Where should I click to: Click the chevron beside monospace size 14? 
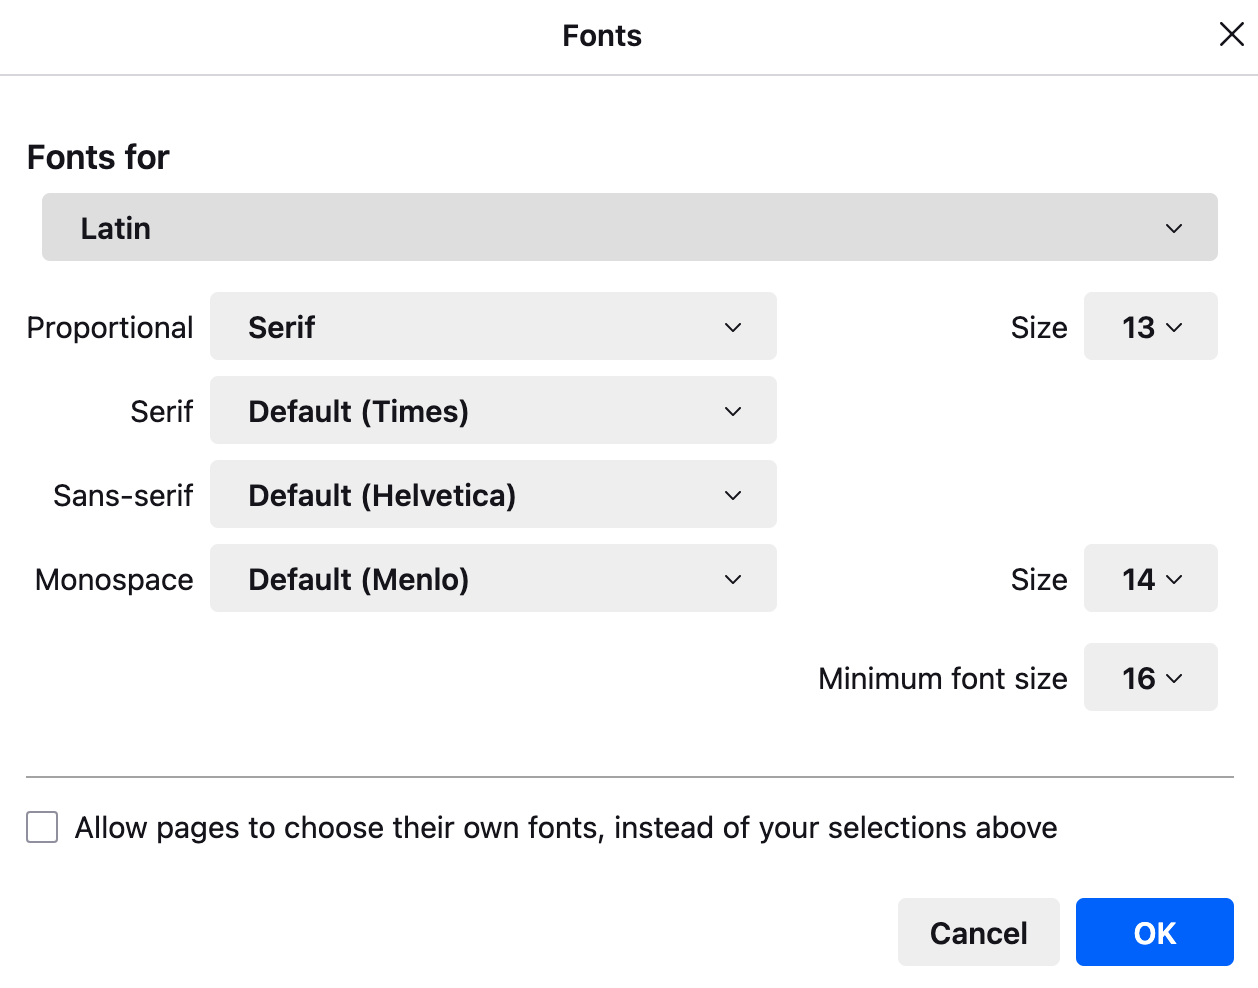[x=1175, y=579]
